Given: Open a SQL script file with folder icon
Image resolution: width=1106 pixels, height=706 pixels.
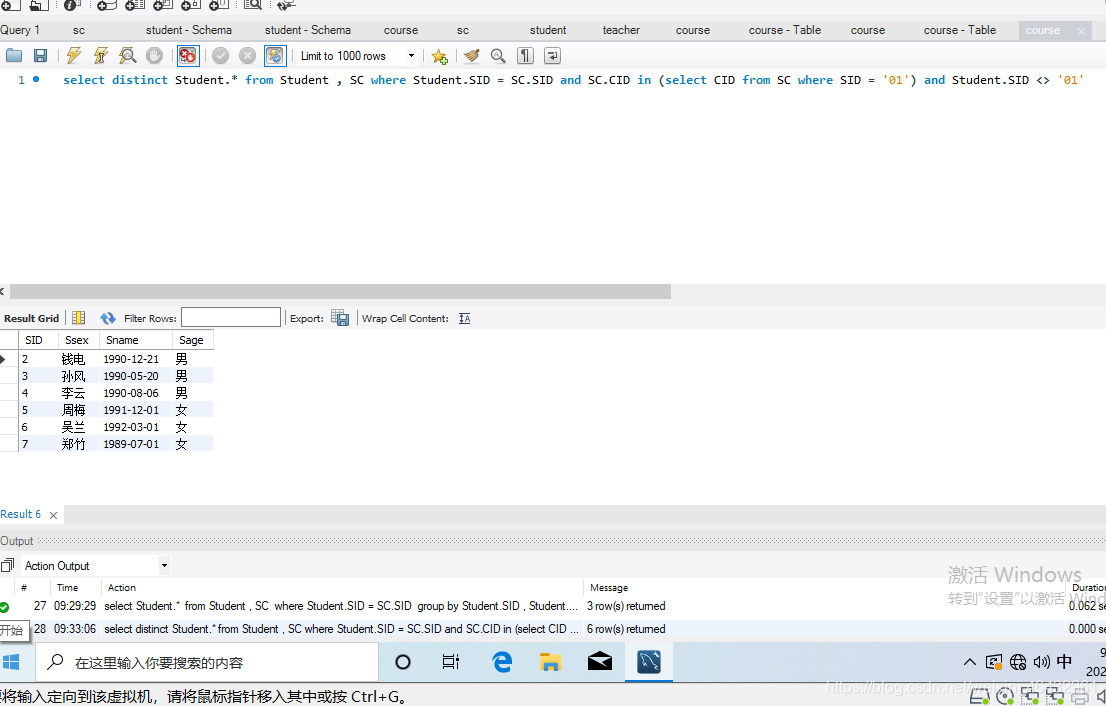Looking at the screenshot, I should (13, 56).
